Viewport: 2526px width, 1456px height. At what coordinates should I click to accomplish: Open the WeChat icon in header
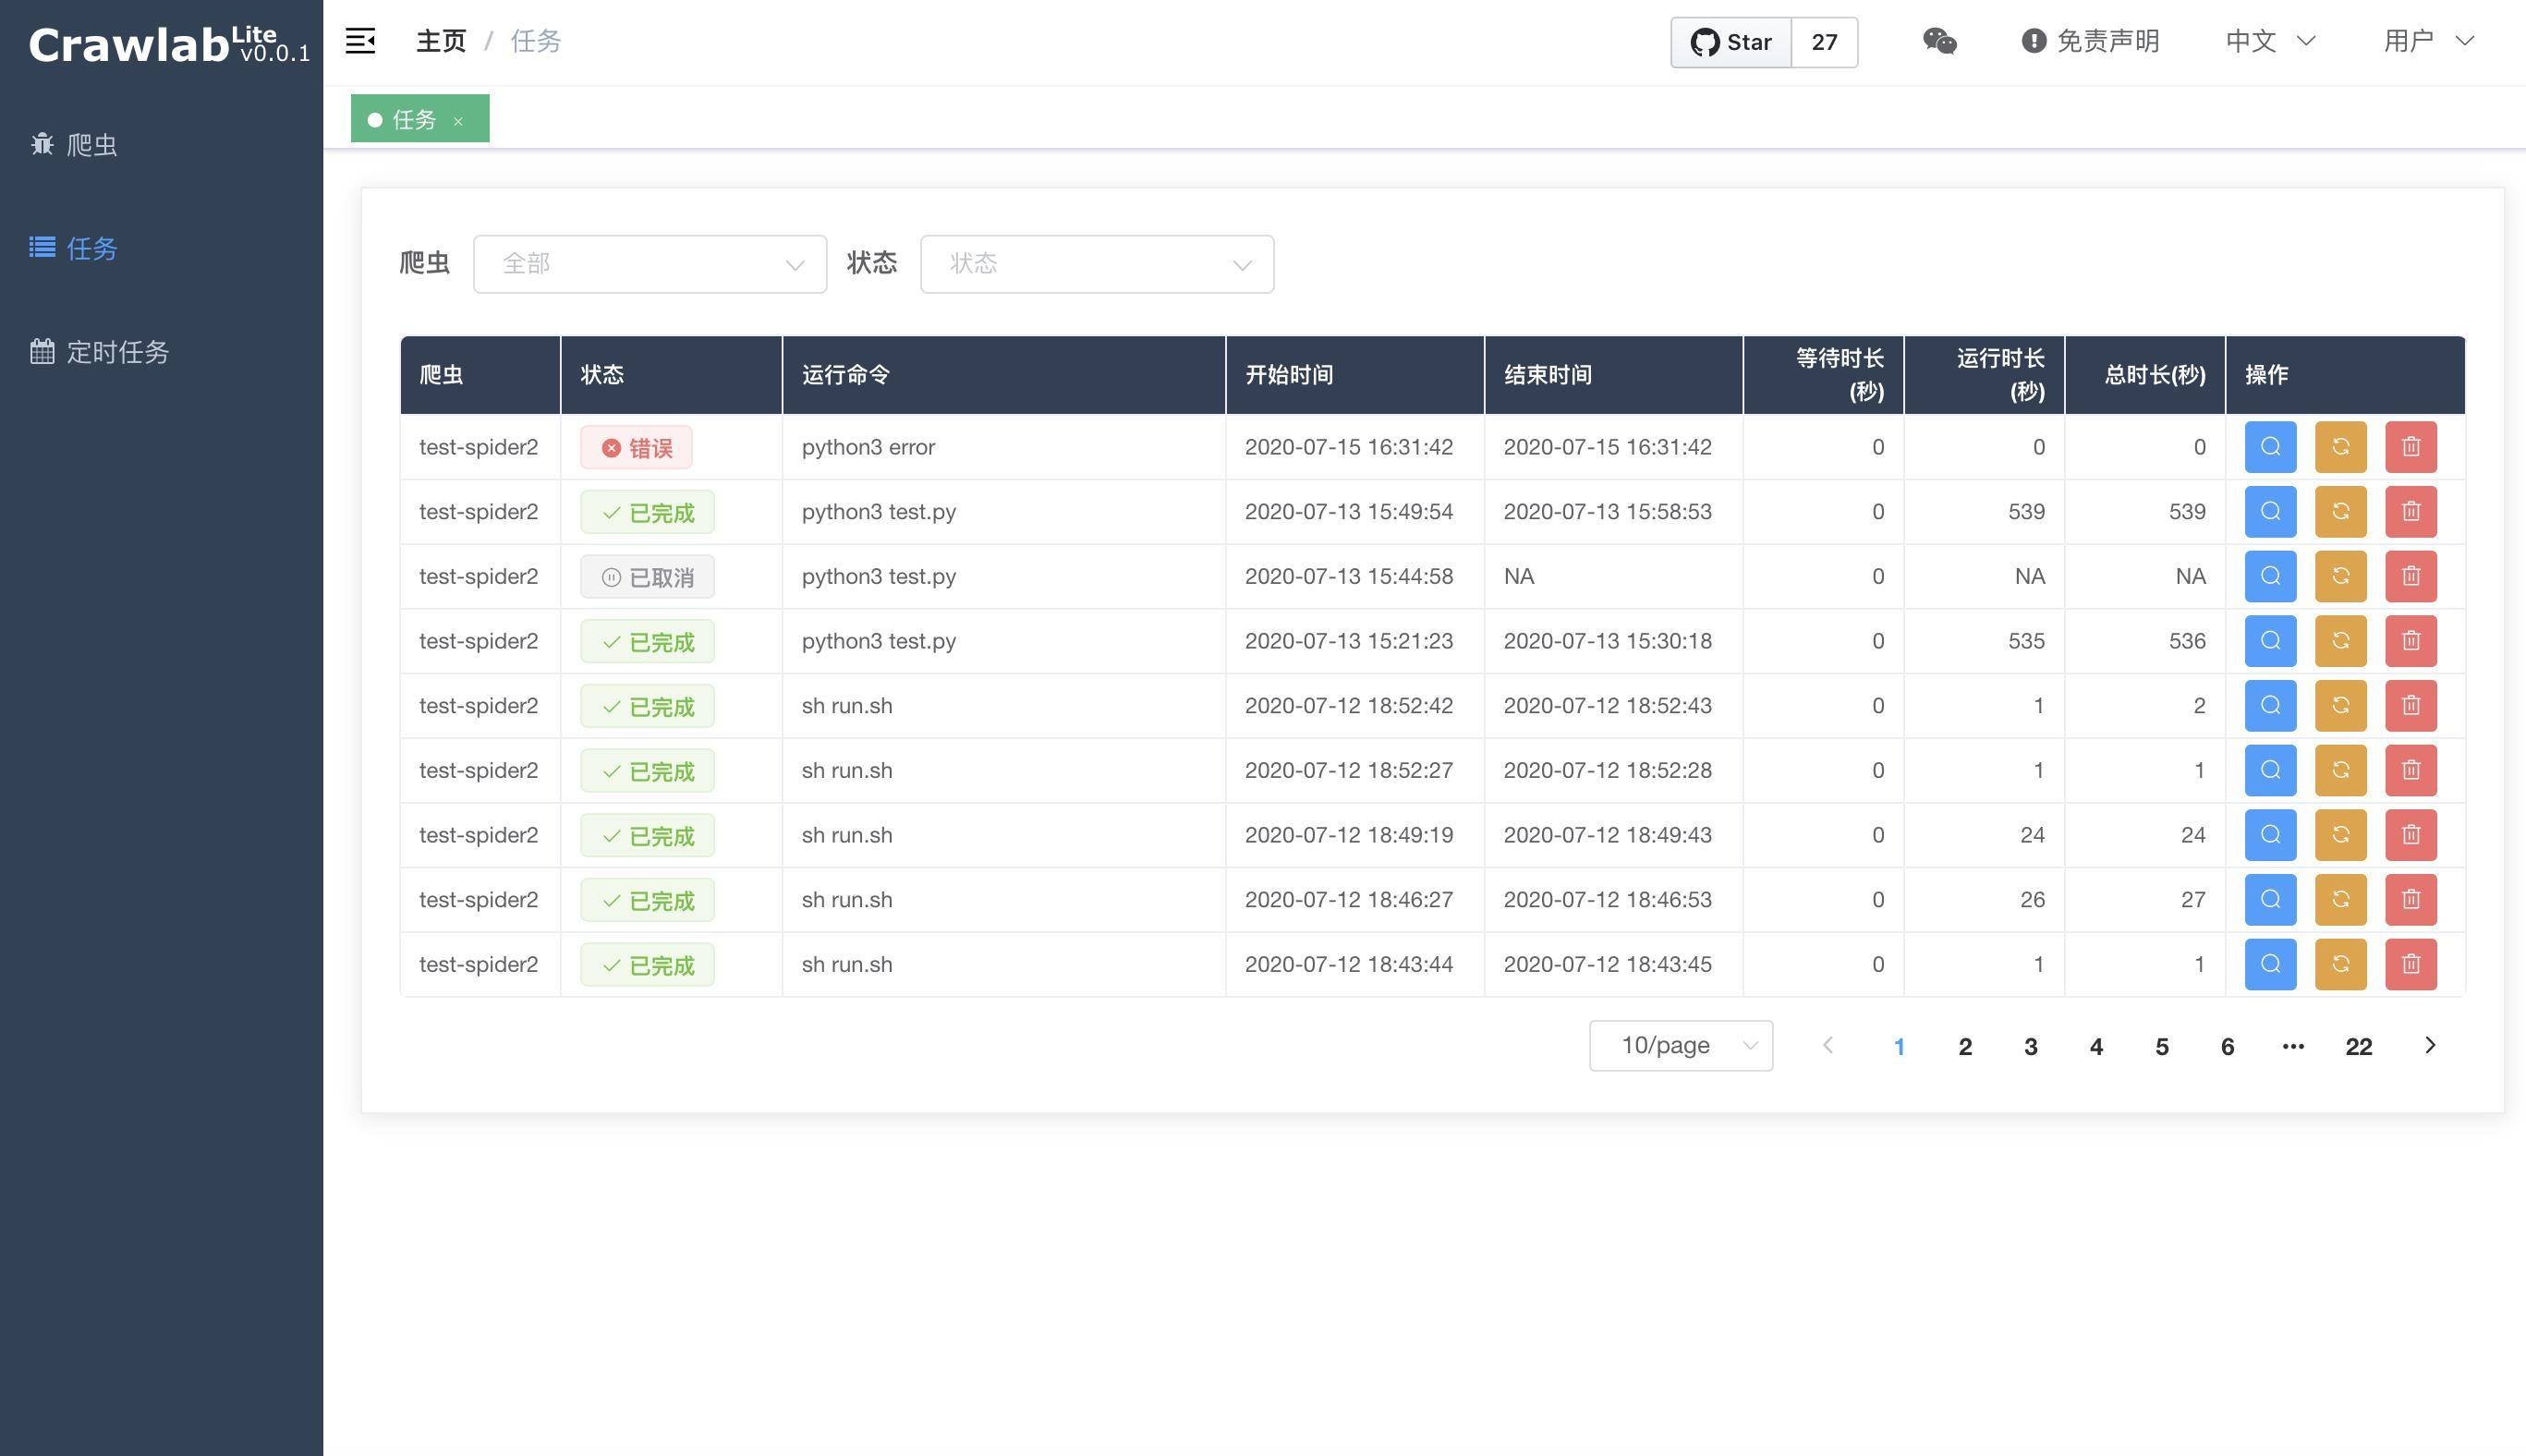click(1939, 41)
